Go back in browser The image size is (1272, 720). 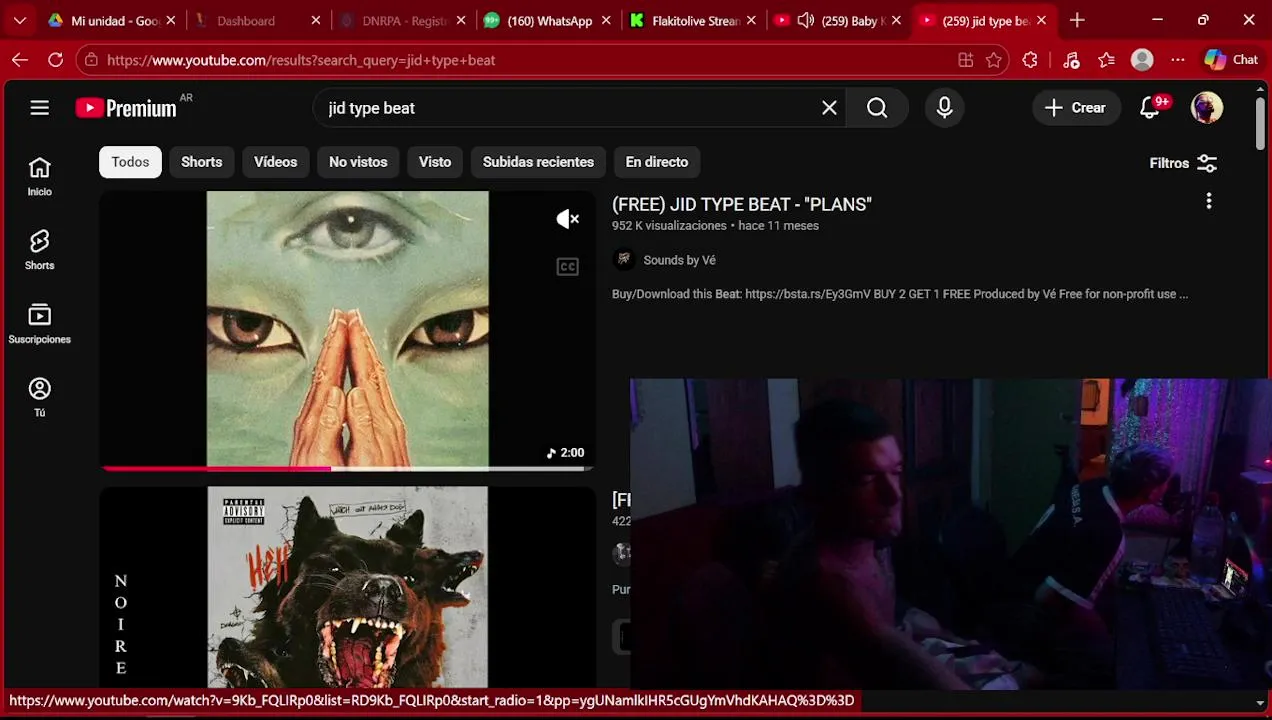20,60
